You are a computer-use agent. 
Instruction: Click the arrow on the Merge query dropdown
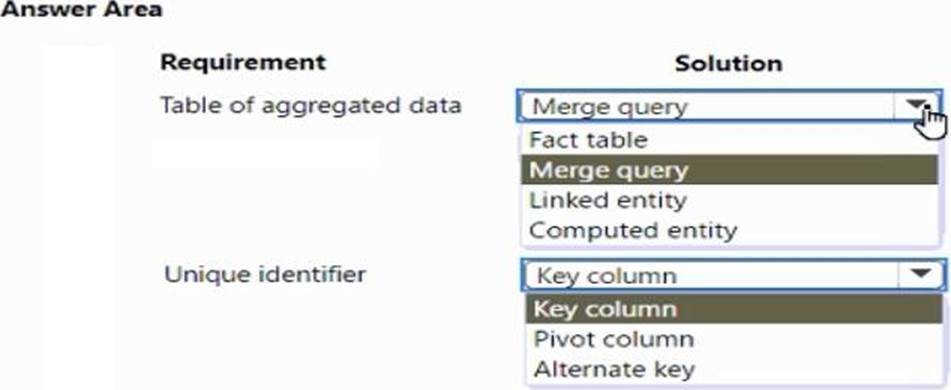[919, 106]
